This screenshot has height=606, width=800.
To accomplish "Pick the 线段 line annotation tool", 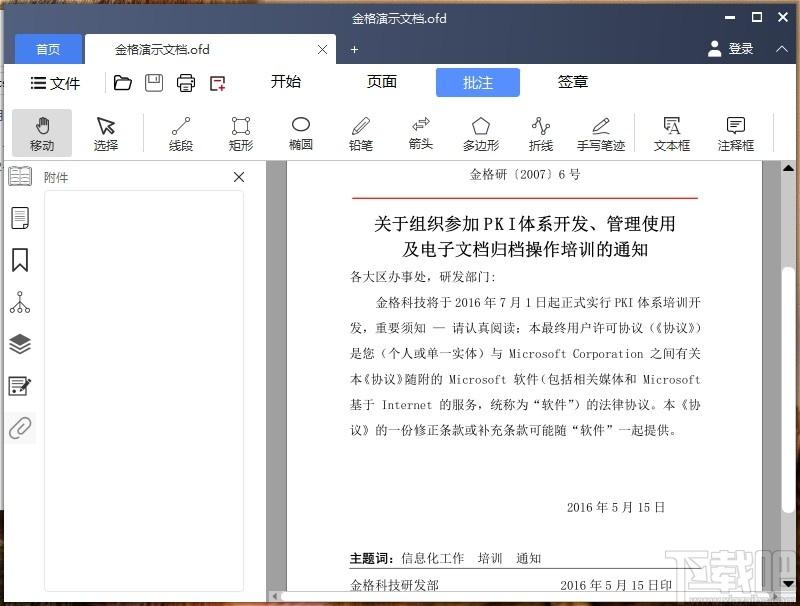I will pyautogui.click(x=181, y=133).
